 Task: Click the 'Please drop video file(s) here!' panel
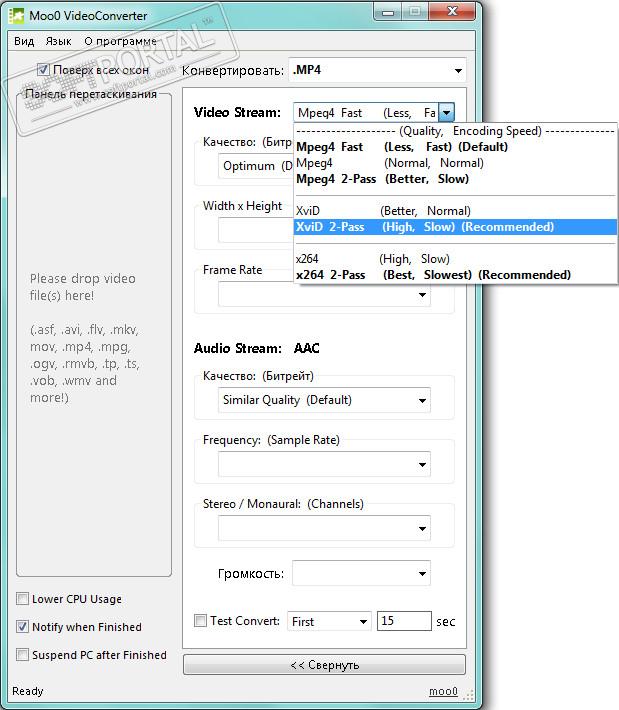click(x=94, y=335)
